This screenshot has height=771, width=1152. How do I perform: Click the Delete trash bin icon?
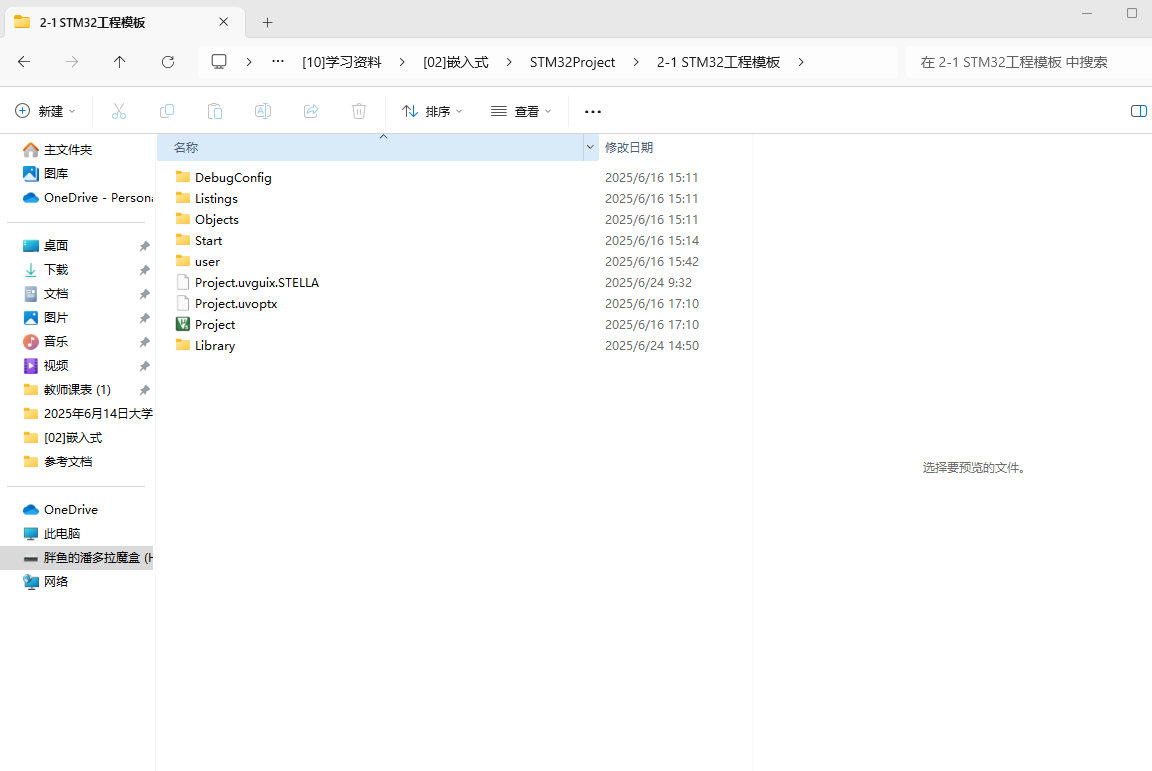tap(359, 111)
